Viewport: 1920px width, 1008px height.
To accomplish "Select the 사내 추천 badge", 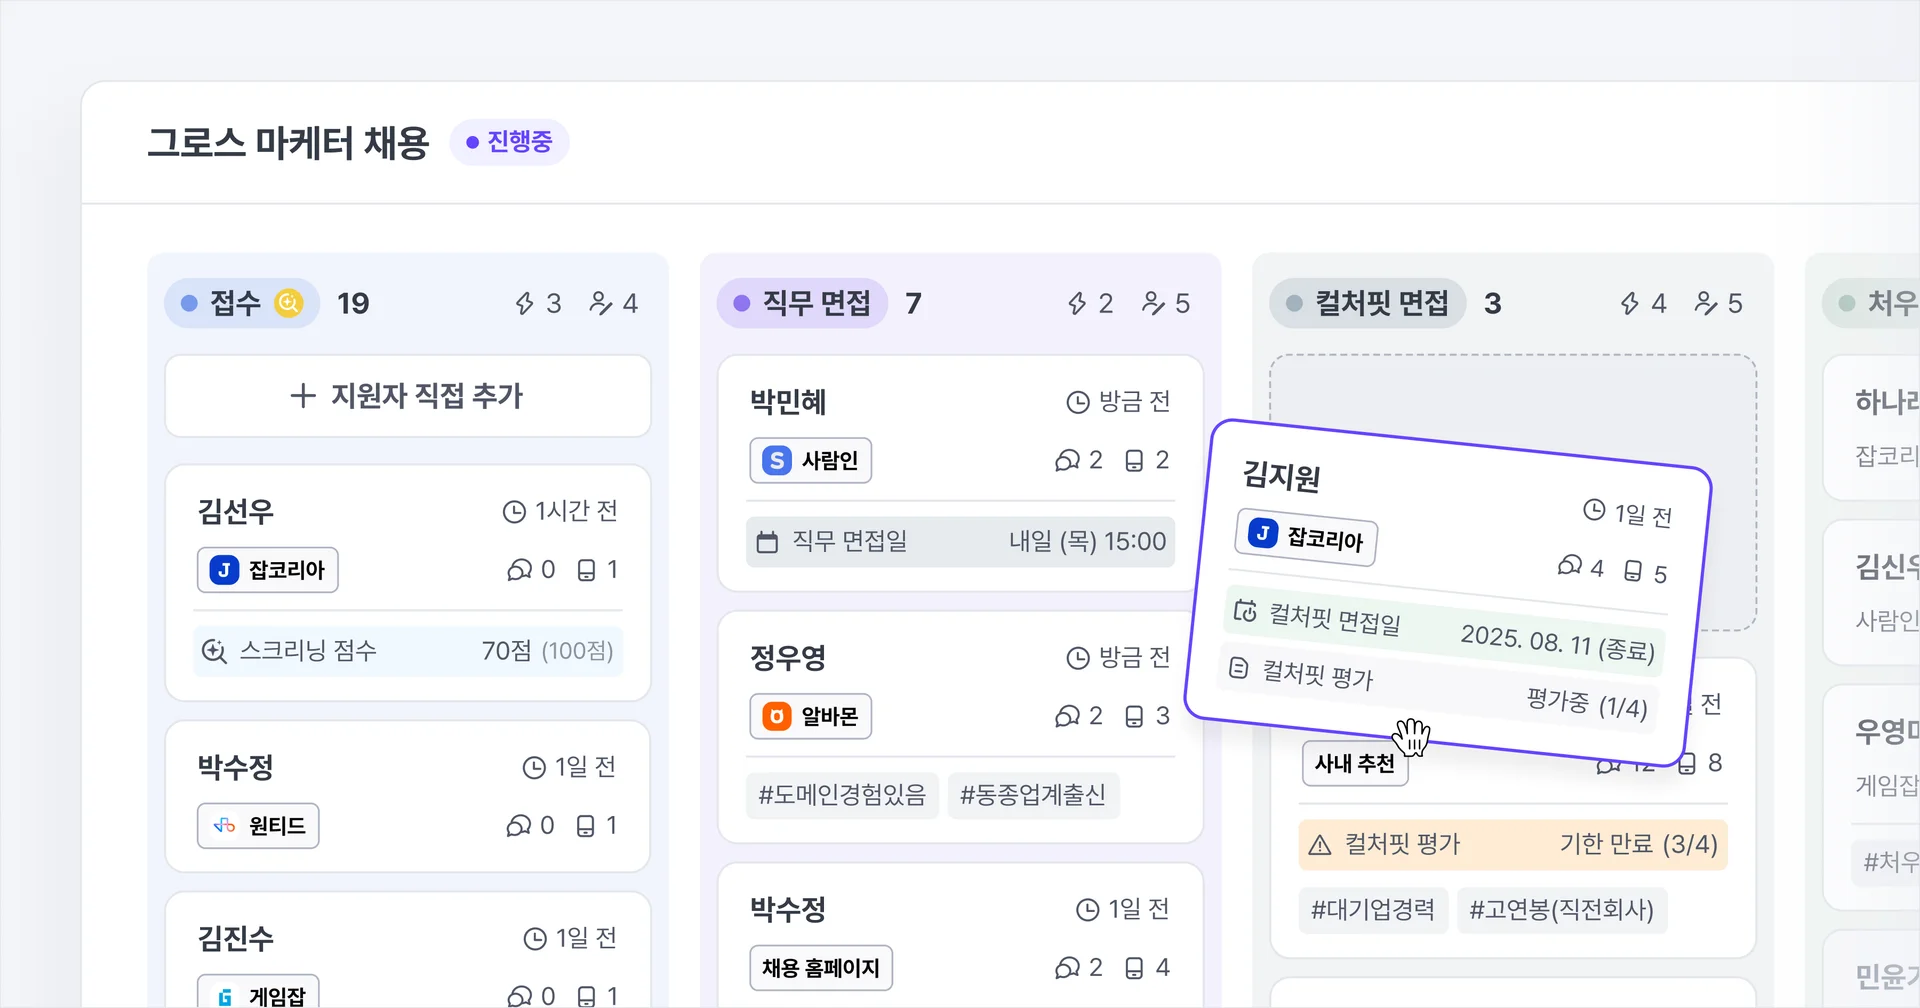I will click(x=1354, y=763).
